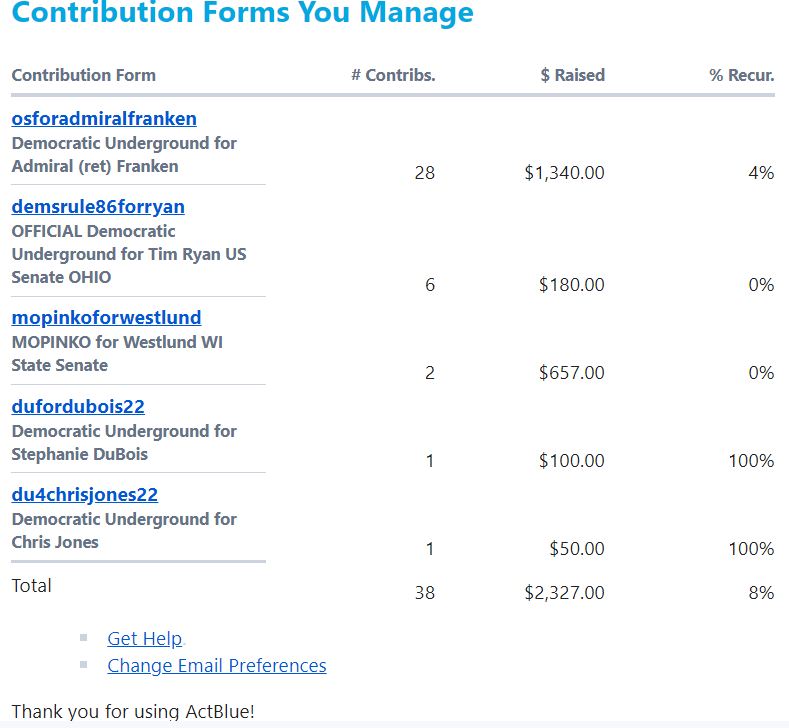Open Change Email Preferences
This screenshot has width=789, height=728.
click(x=217, y=666)
